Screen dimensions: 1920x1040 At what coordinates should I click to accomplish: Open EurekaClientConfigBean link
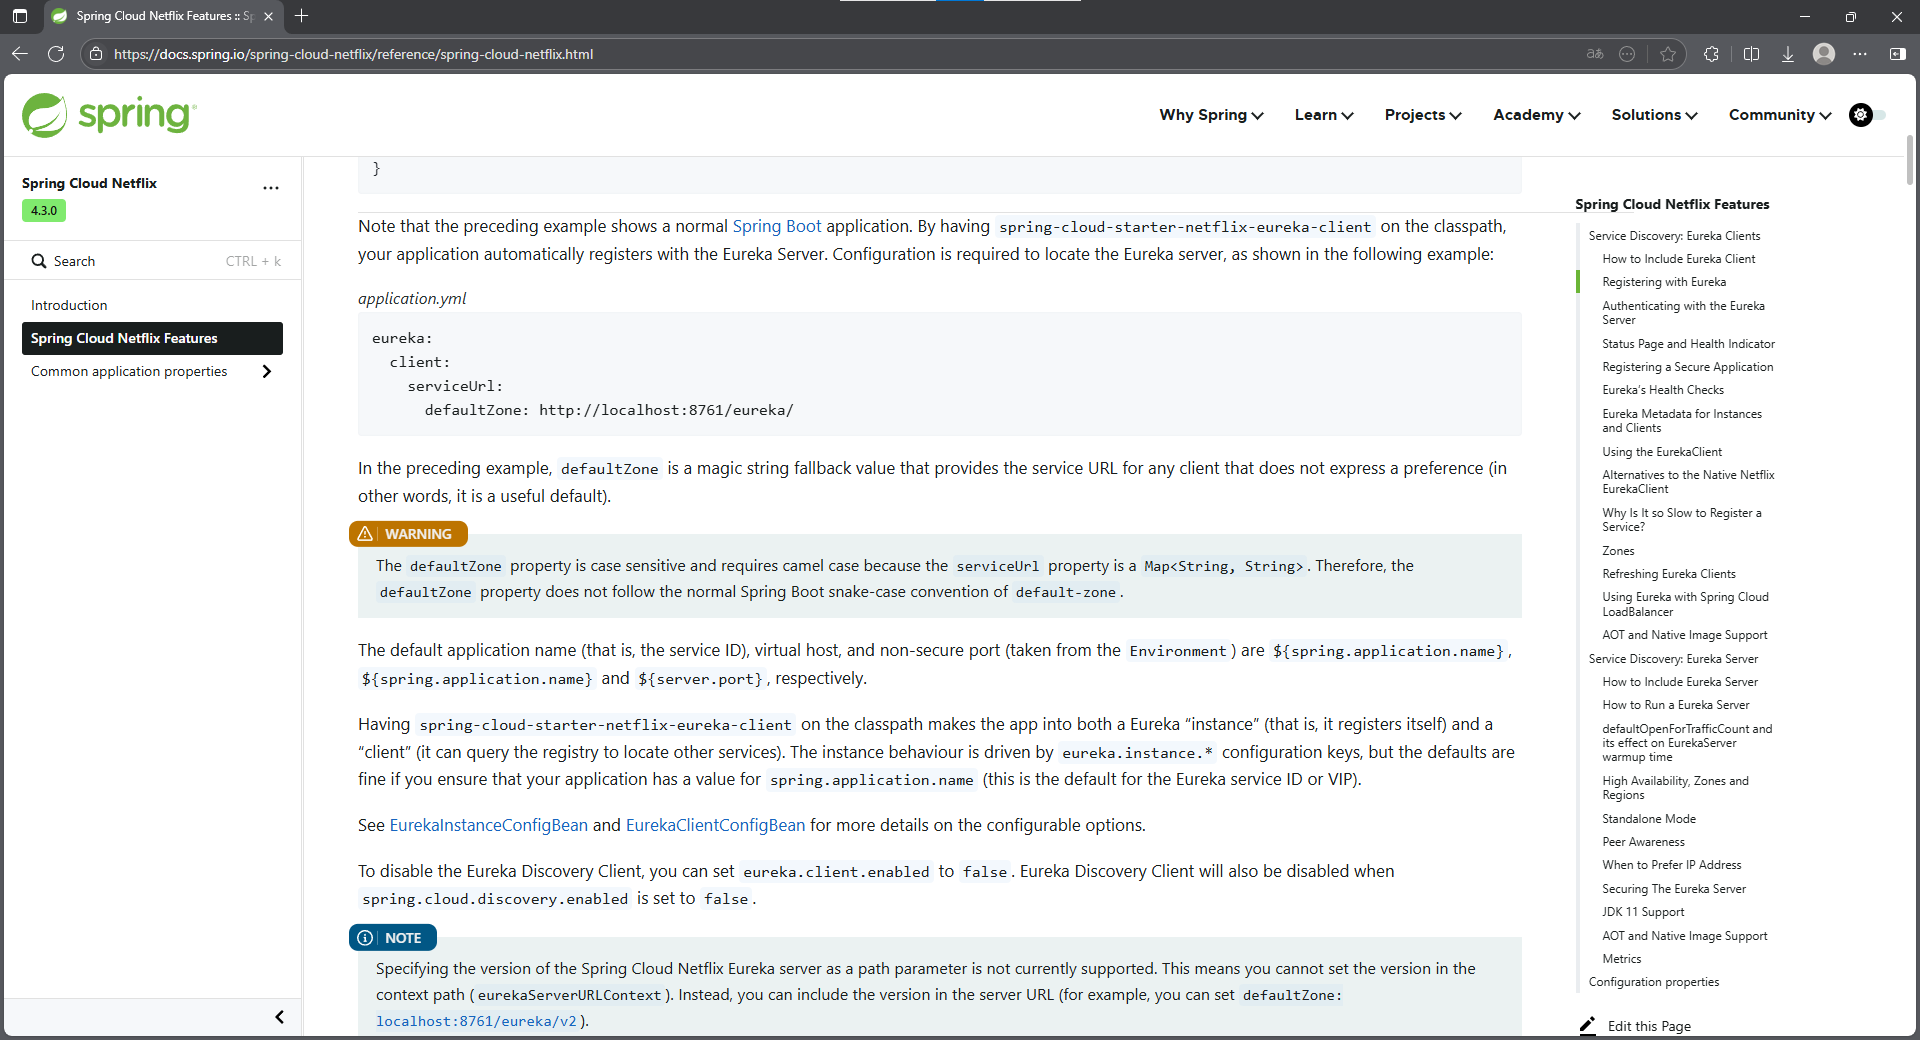click(x=715, y=825)
